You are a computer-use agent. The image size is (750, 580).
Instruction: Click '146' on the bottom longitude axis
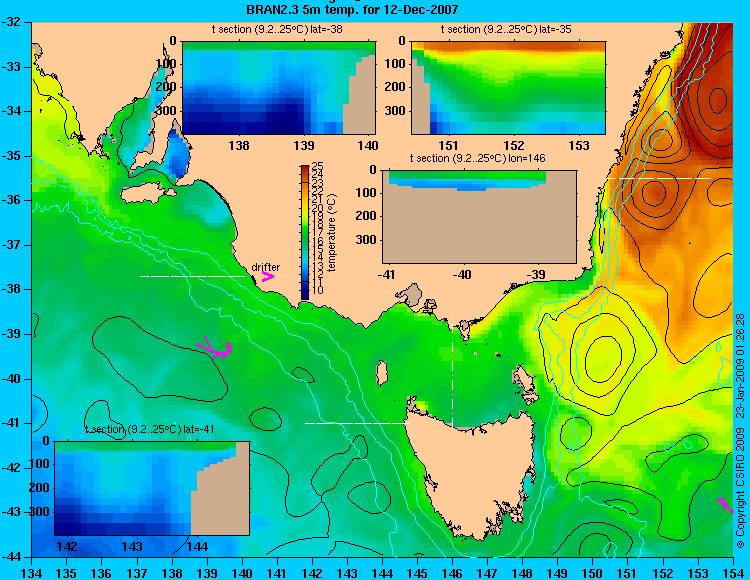[452, 573]
